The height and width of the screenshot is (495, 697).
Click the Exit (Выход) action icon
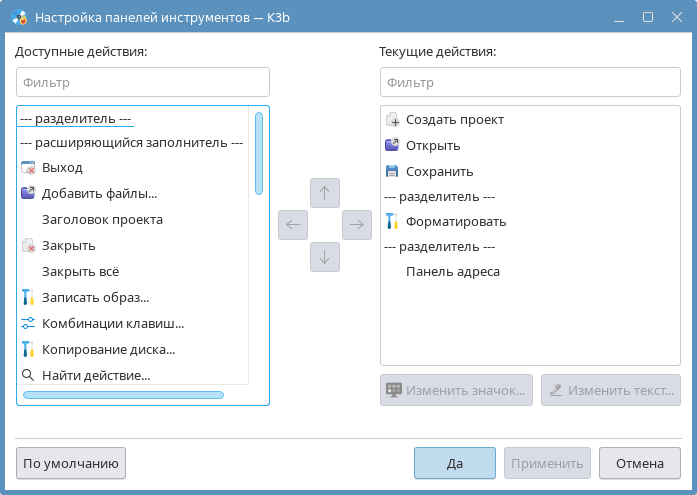coord(28,167)
